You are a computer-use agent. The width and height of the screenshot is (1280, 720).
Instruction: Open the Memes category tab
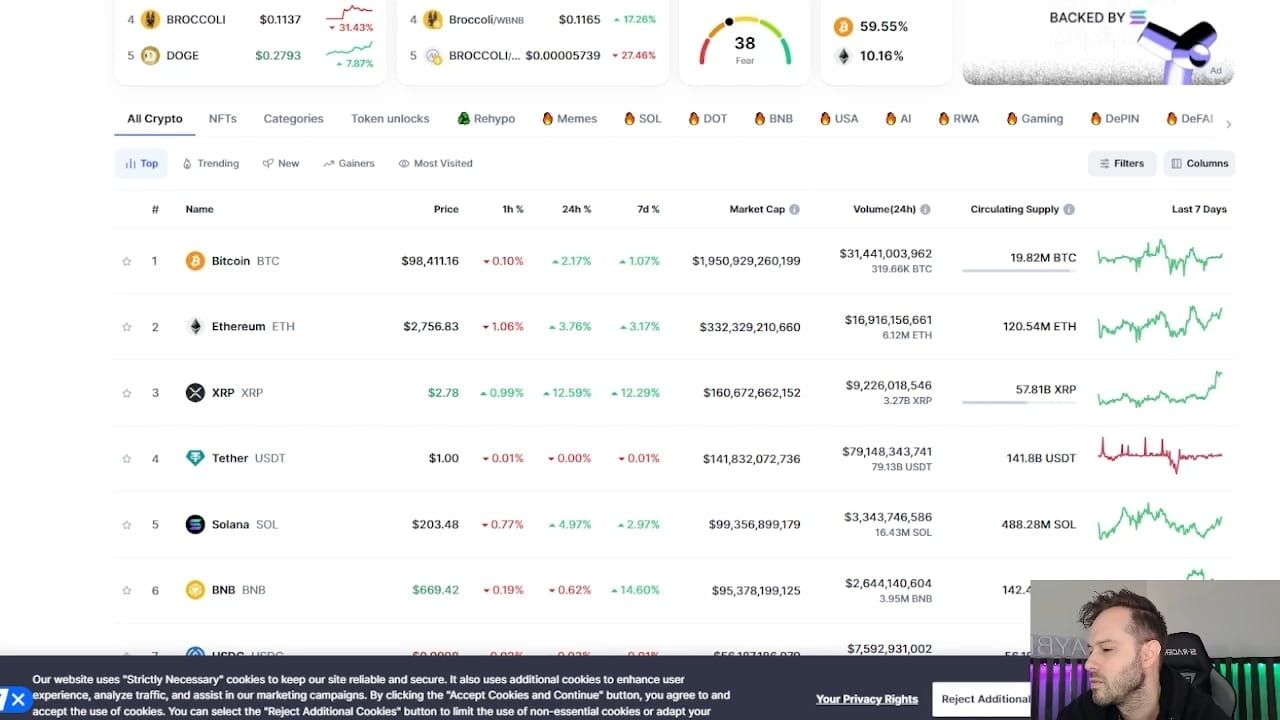(569, 118)
